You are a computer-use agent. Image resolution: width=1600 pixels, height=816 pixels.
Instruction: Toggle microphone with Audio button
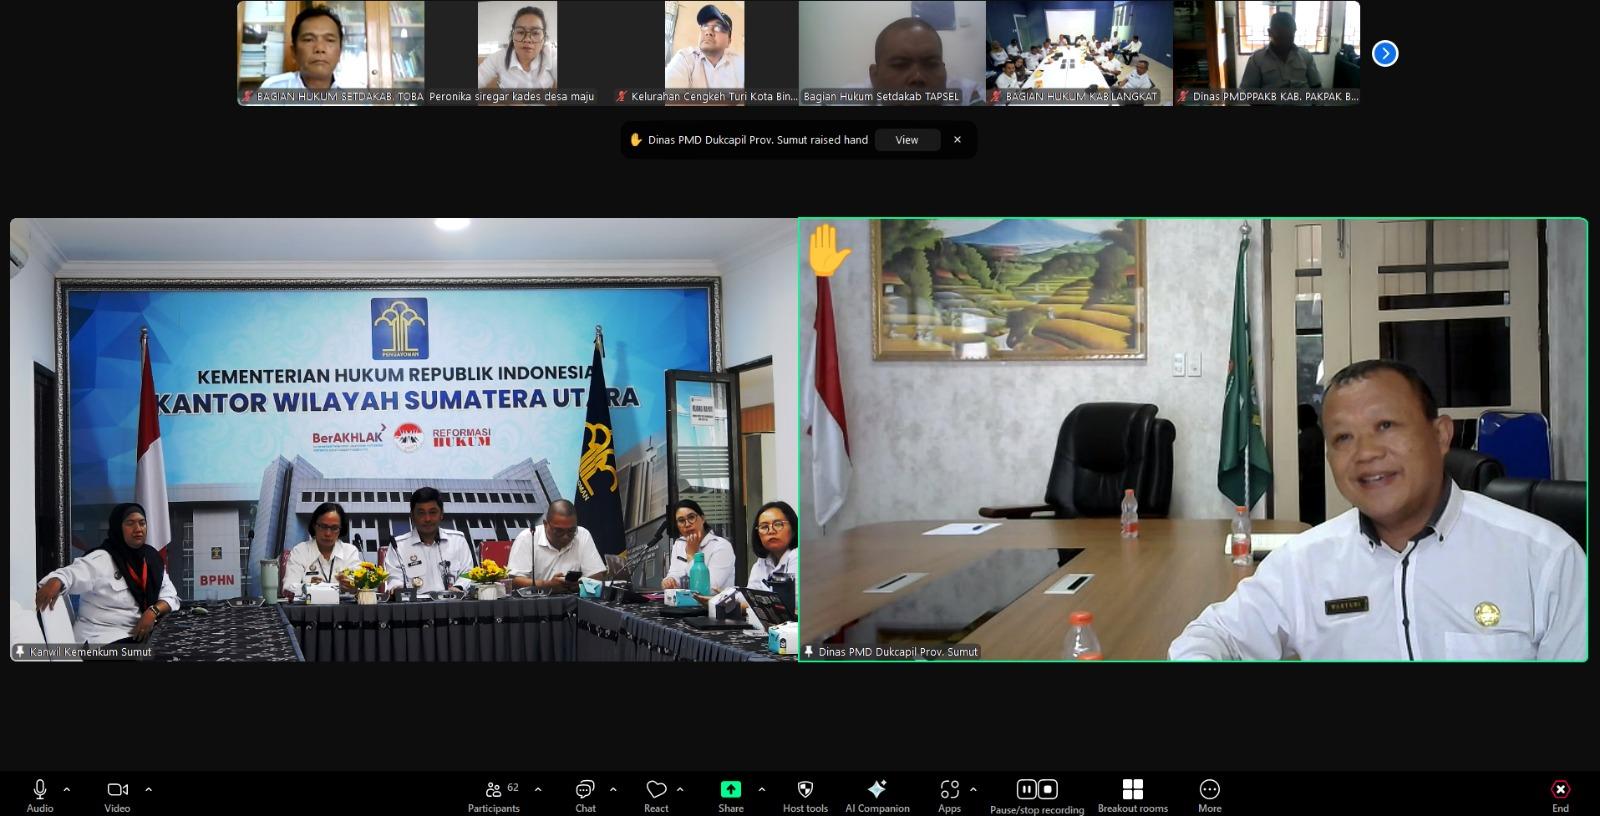pos(40,790)
